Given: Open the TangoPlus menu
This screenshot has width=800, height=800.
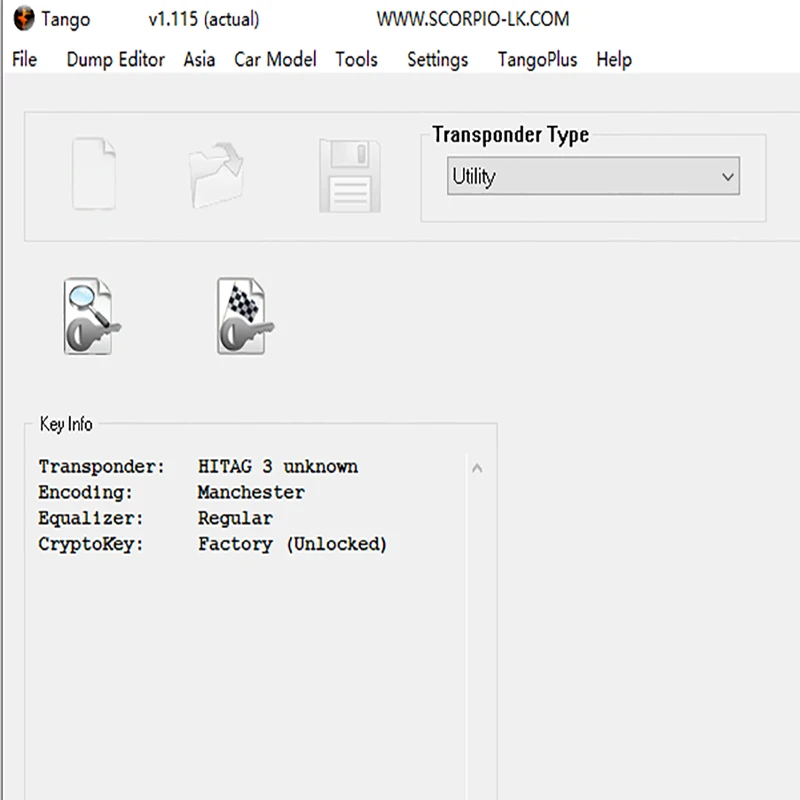Looking at the screenshot, I should click(538, 60).
